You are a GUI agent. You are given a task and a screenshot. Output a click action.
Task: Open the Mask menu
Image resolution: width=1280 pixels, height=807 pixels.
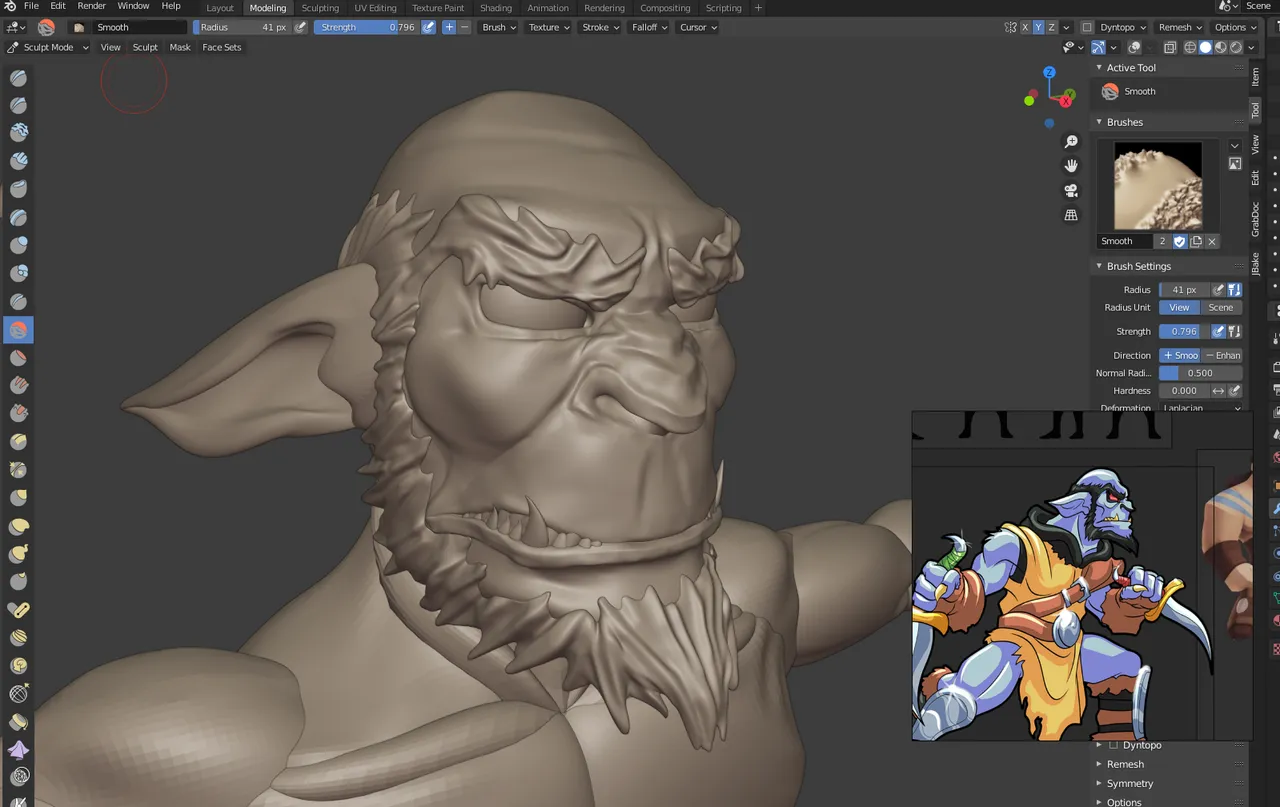click(x=180, y=47)
